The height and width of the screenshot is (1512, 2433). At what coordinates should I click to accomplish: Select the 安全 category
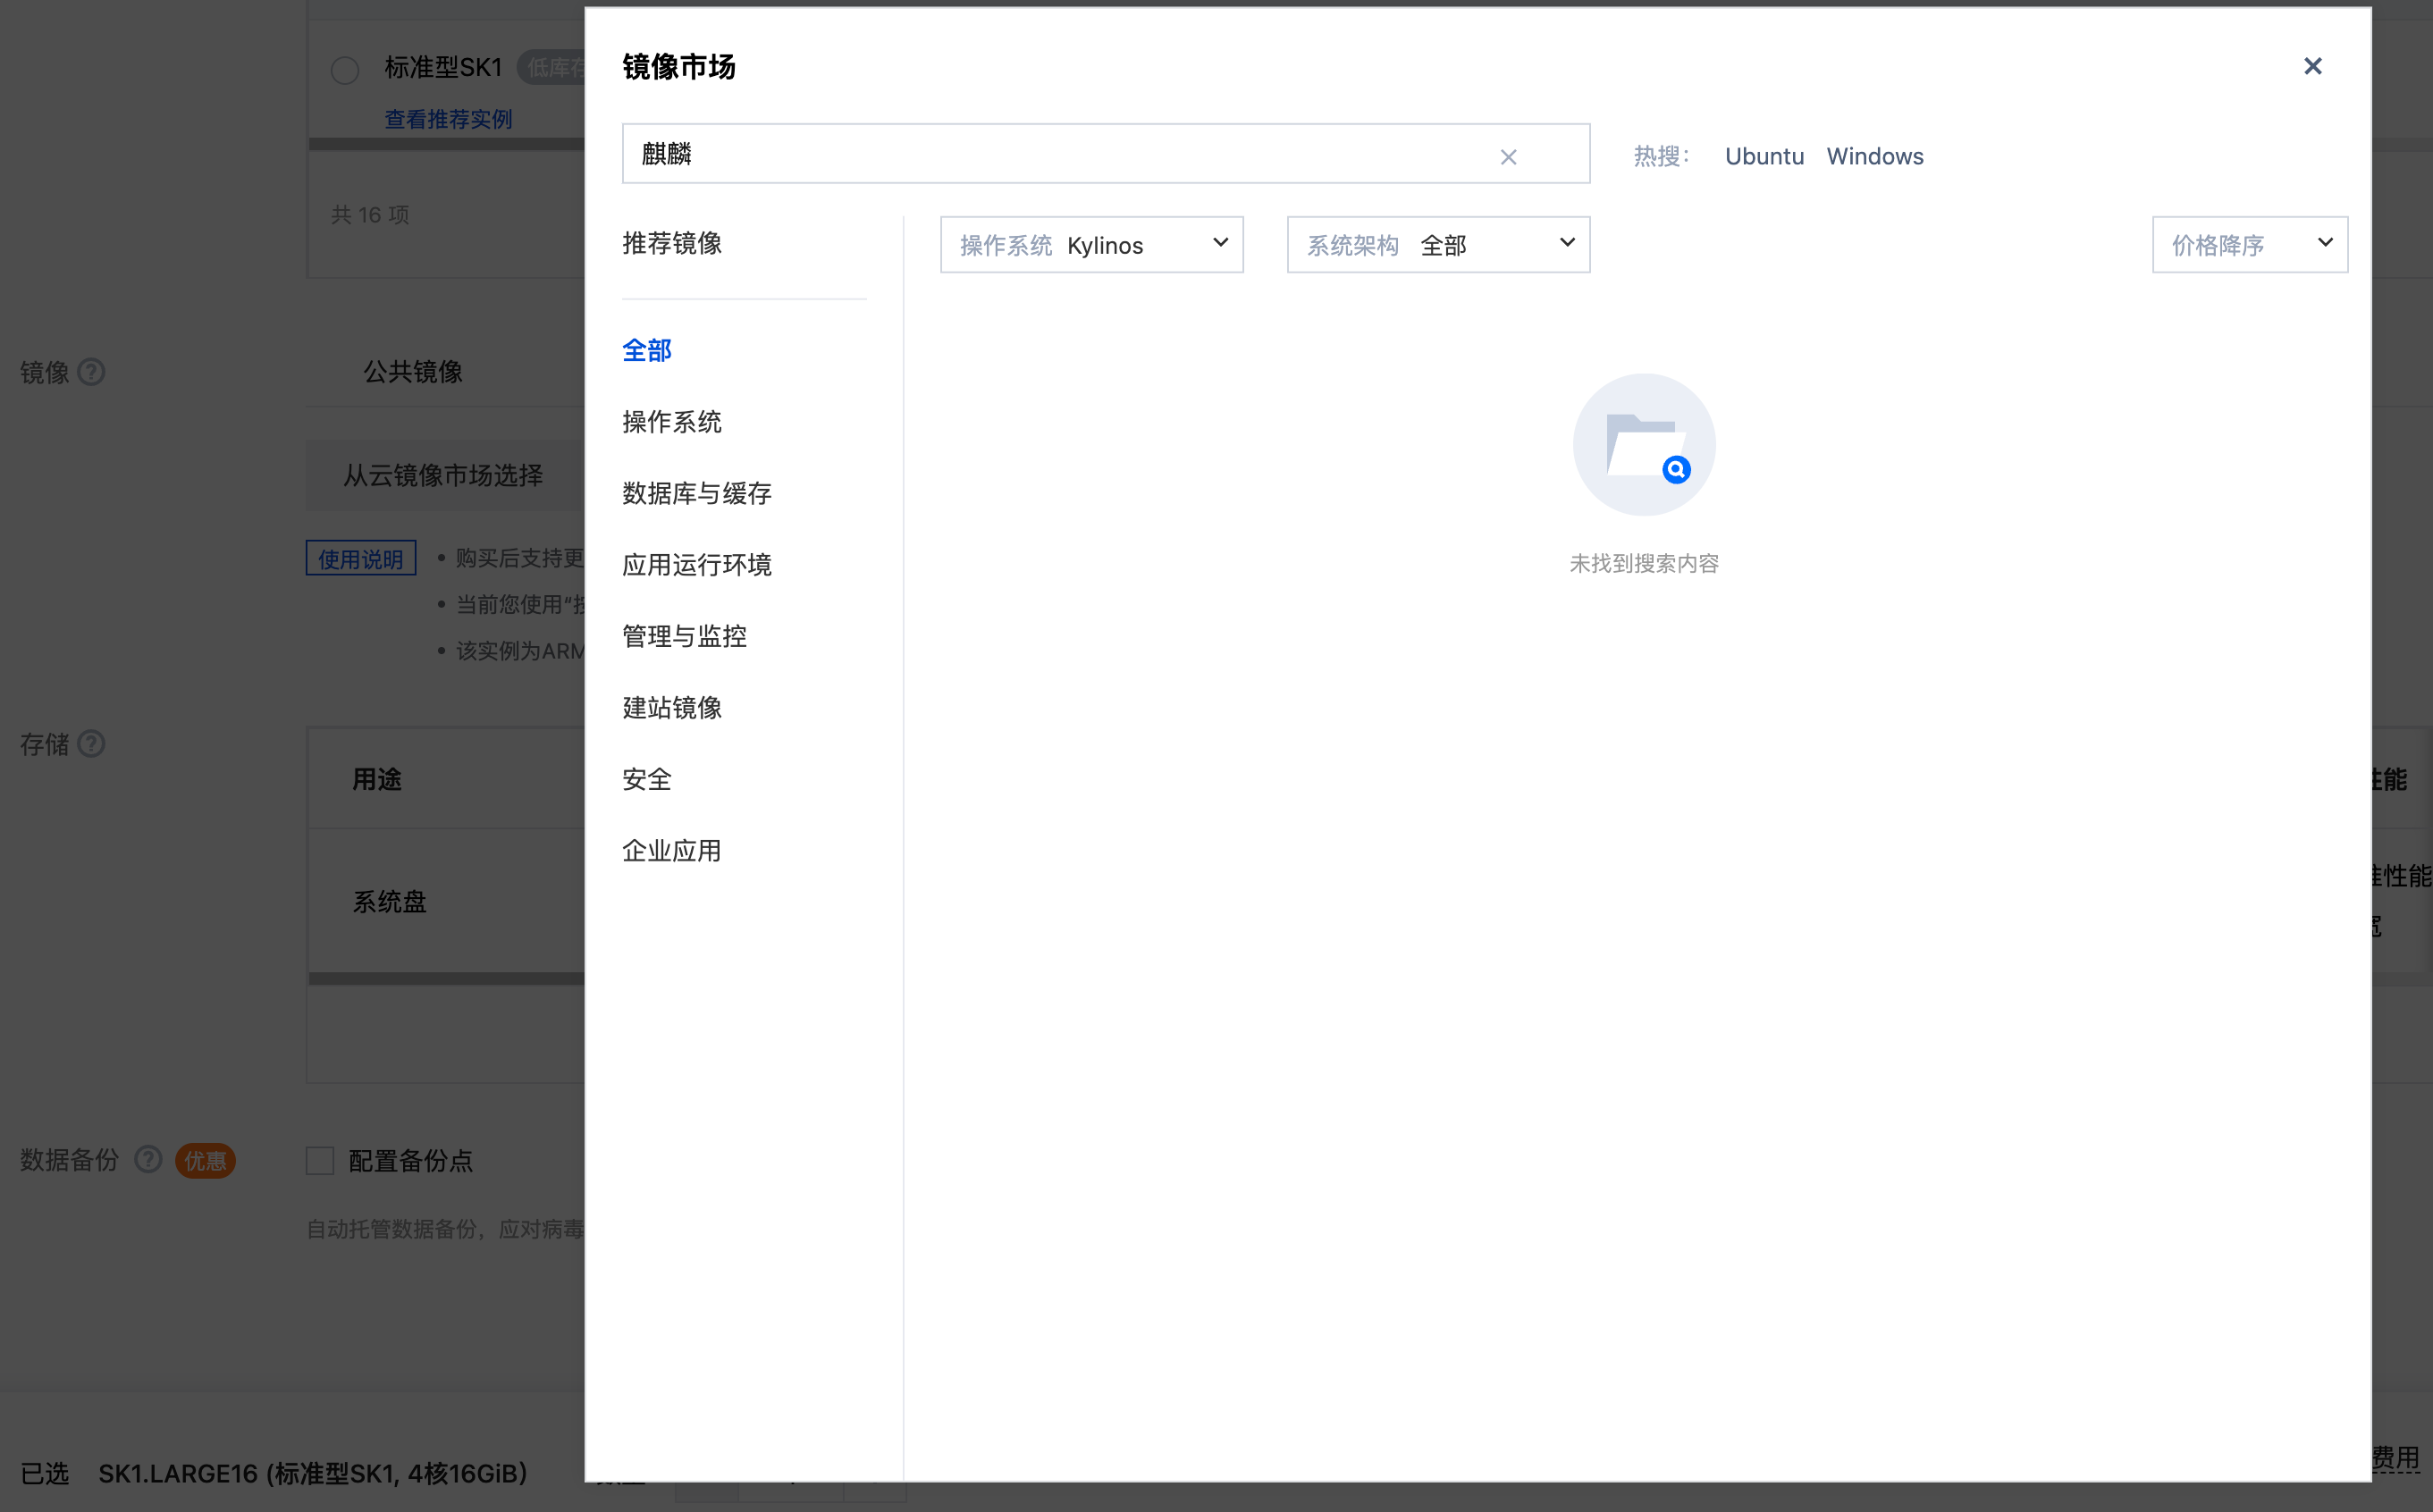point(647,779)
